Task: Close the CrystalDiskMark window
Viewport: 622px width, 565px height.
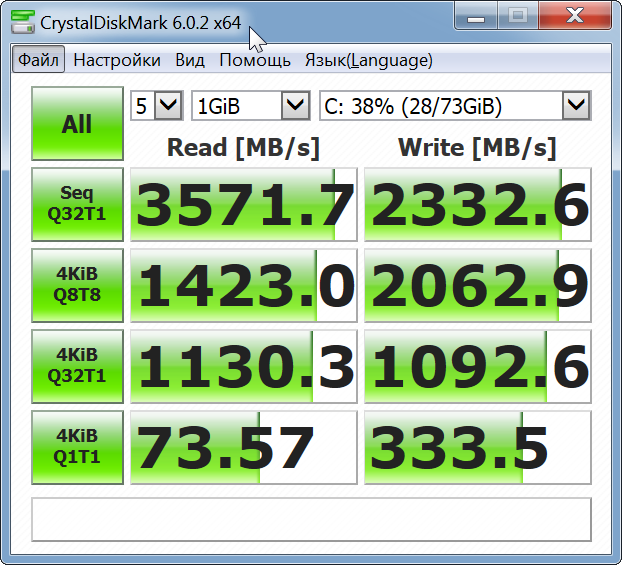Action: click(574, 17)
